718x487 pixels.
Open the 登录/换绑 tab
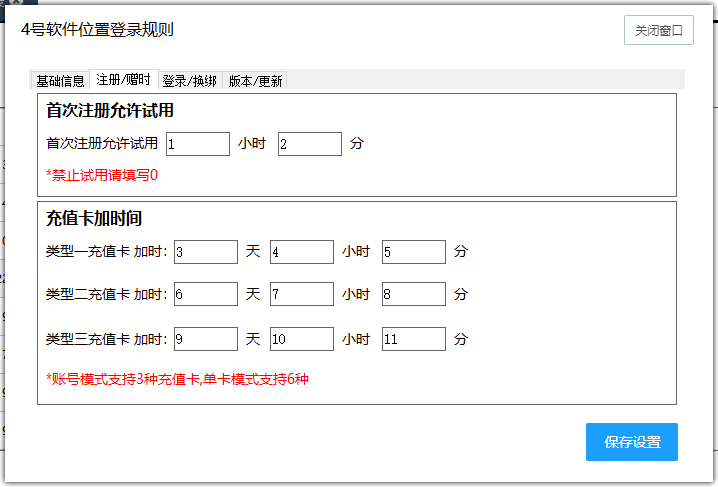point(190,81)
